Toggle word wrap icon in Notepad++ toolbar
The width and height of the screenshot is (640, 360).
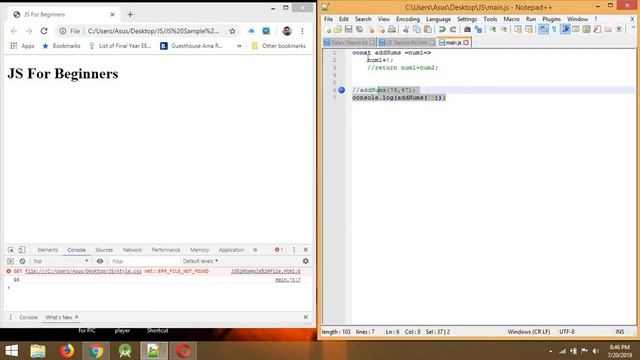tap(544, 29)
